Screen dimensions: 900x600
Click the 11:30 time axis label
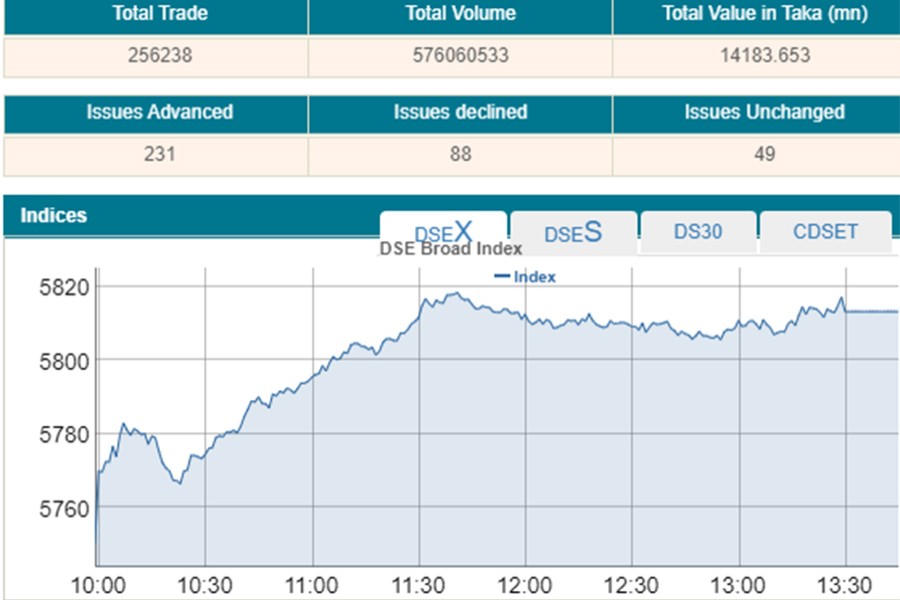(x=419, y=585)
